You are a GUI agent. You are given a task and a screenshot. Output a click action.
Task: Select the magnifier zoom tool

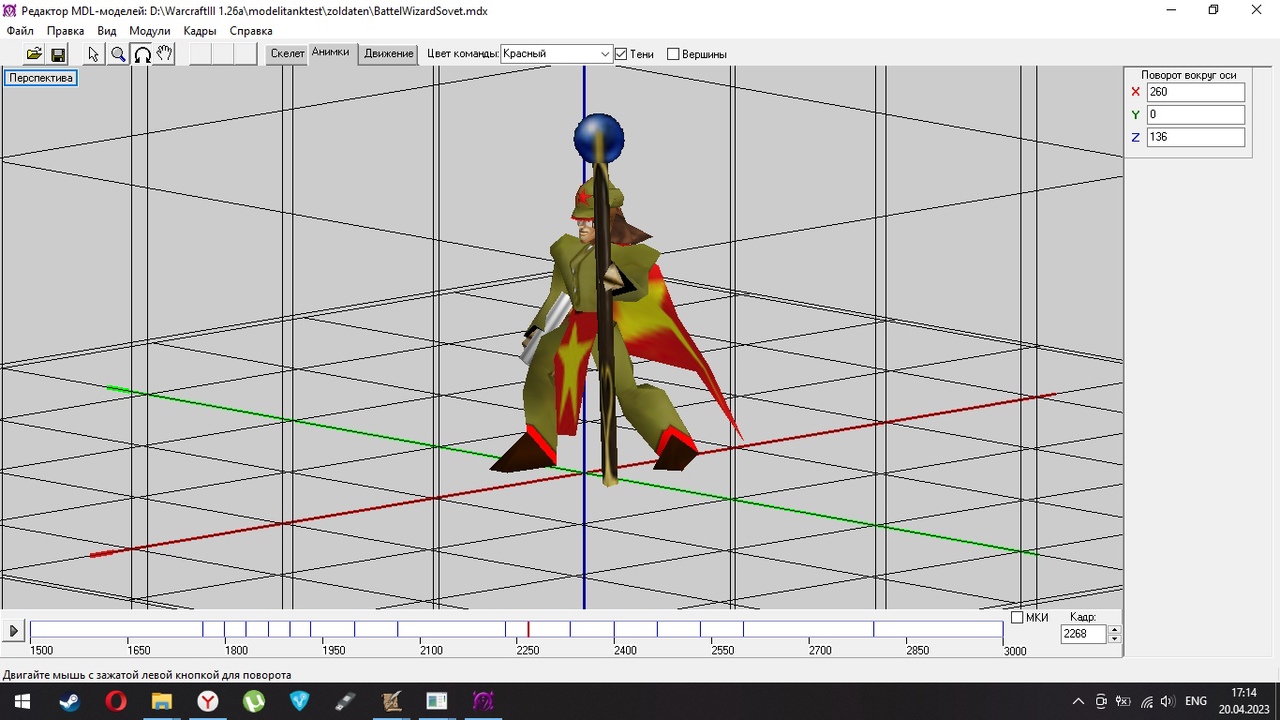point(118,54)
